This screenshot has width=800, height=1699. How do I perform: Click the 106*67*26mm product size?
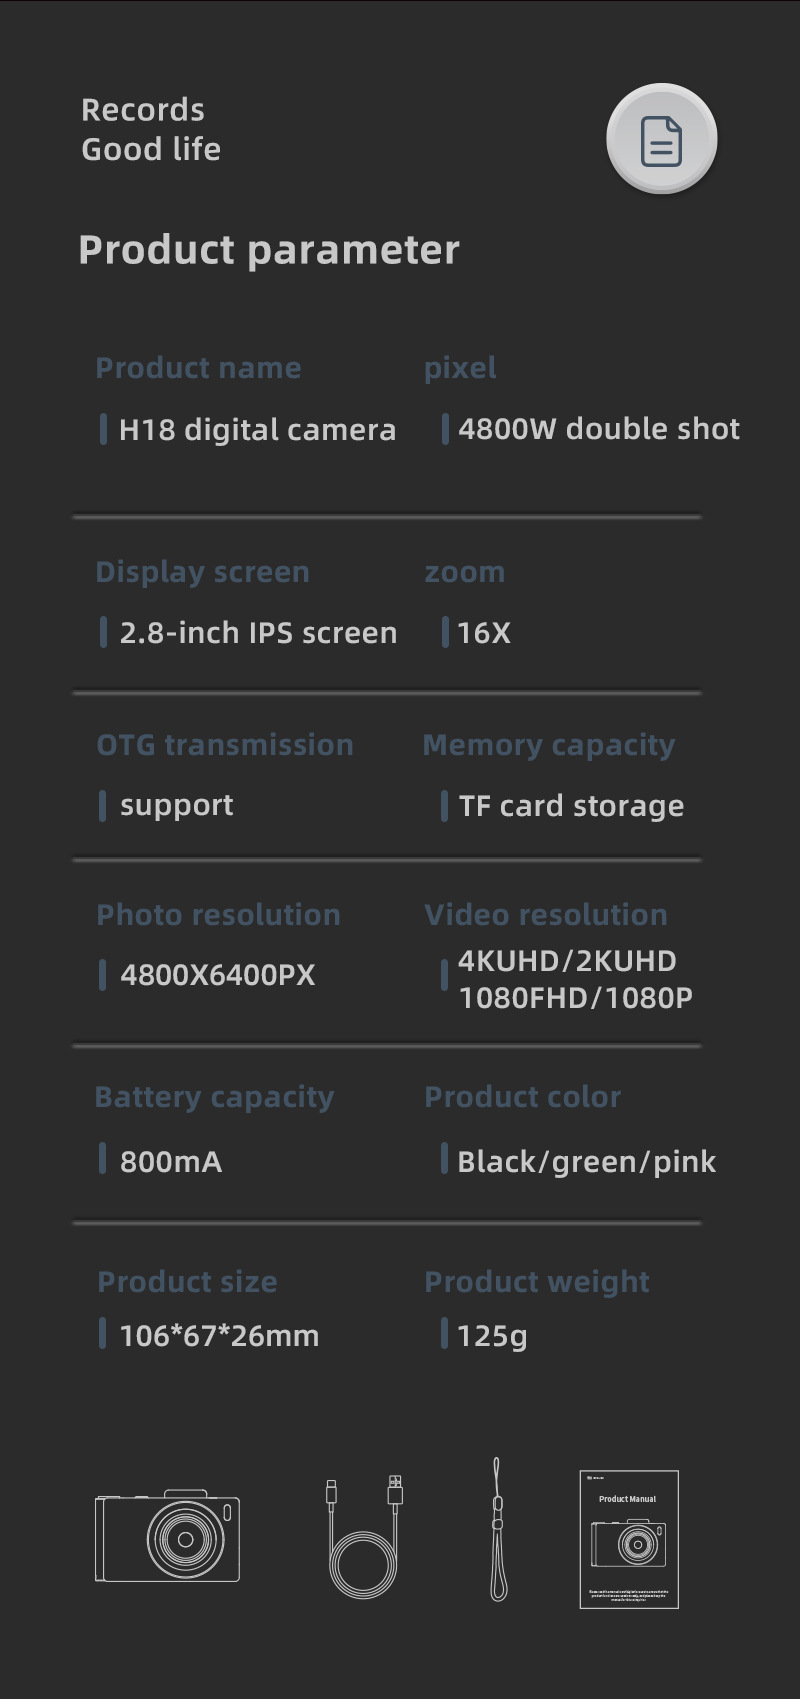click(219, 1336)
